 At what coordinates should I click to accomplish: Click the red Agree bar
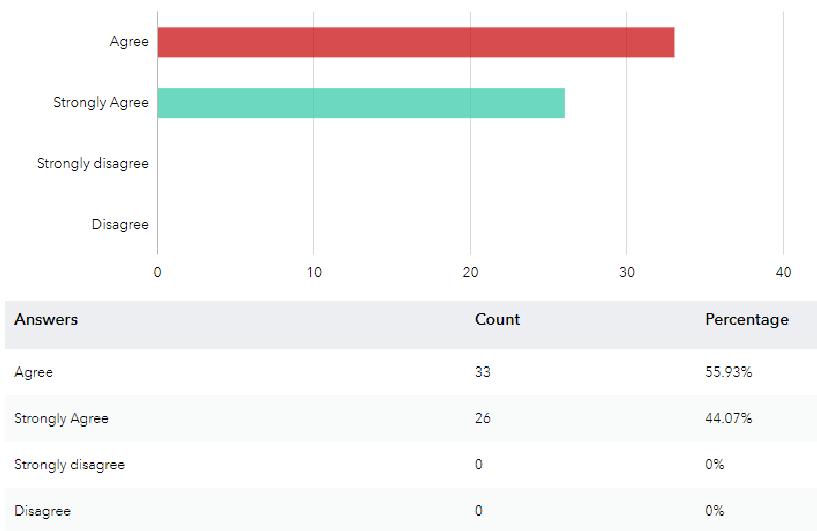point(416,42)
